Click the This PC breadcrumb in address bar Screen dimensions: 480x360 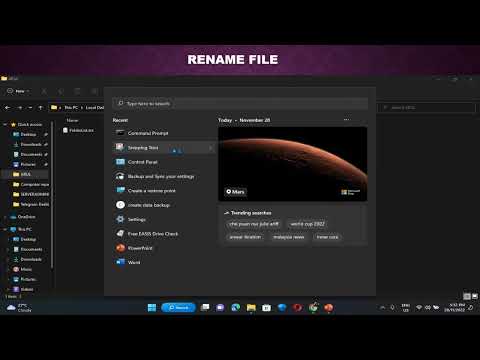[71, 108]
